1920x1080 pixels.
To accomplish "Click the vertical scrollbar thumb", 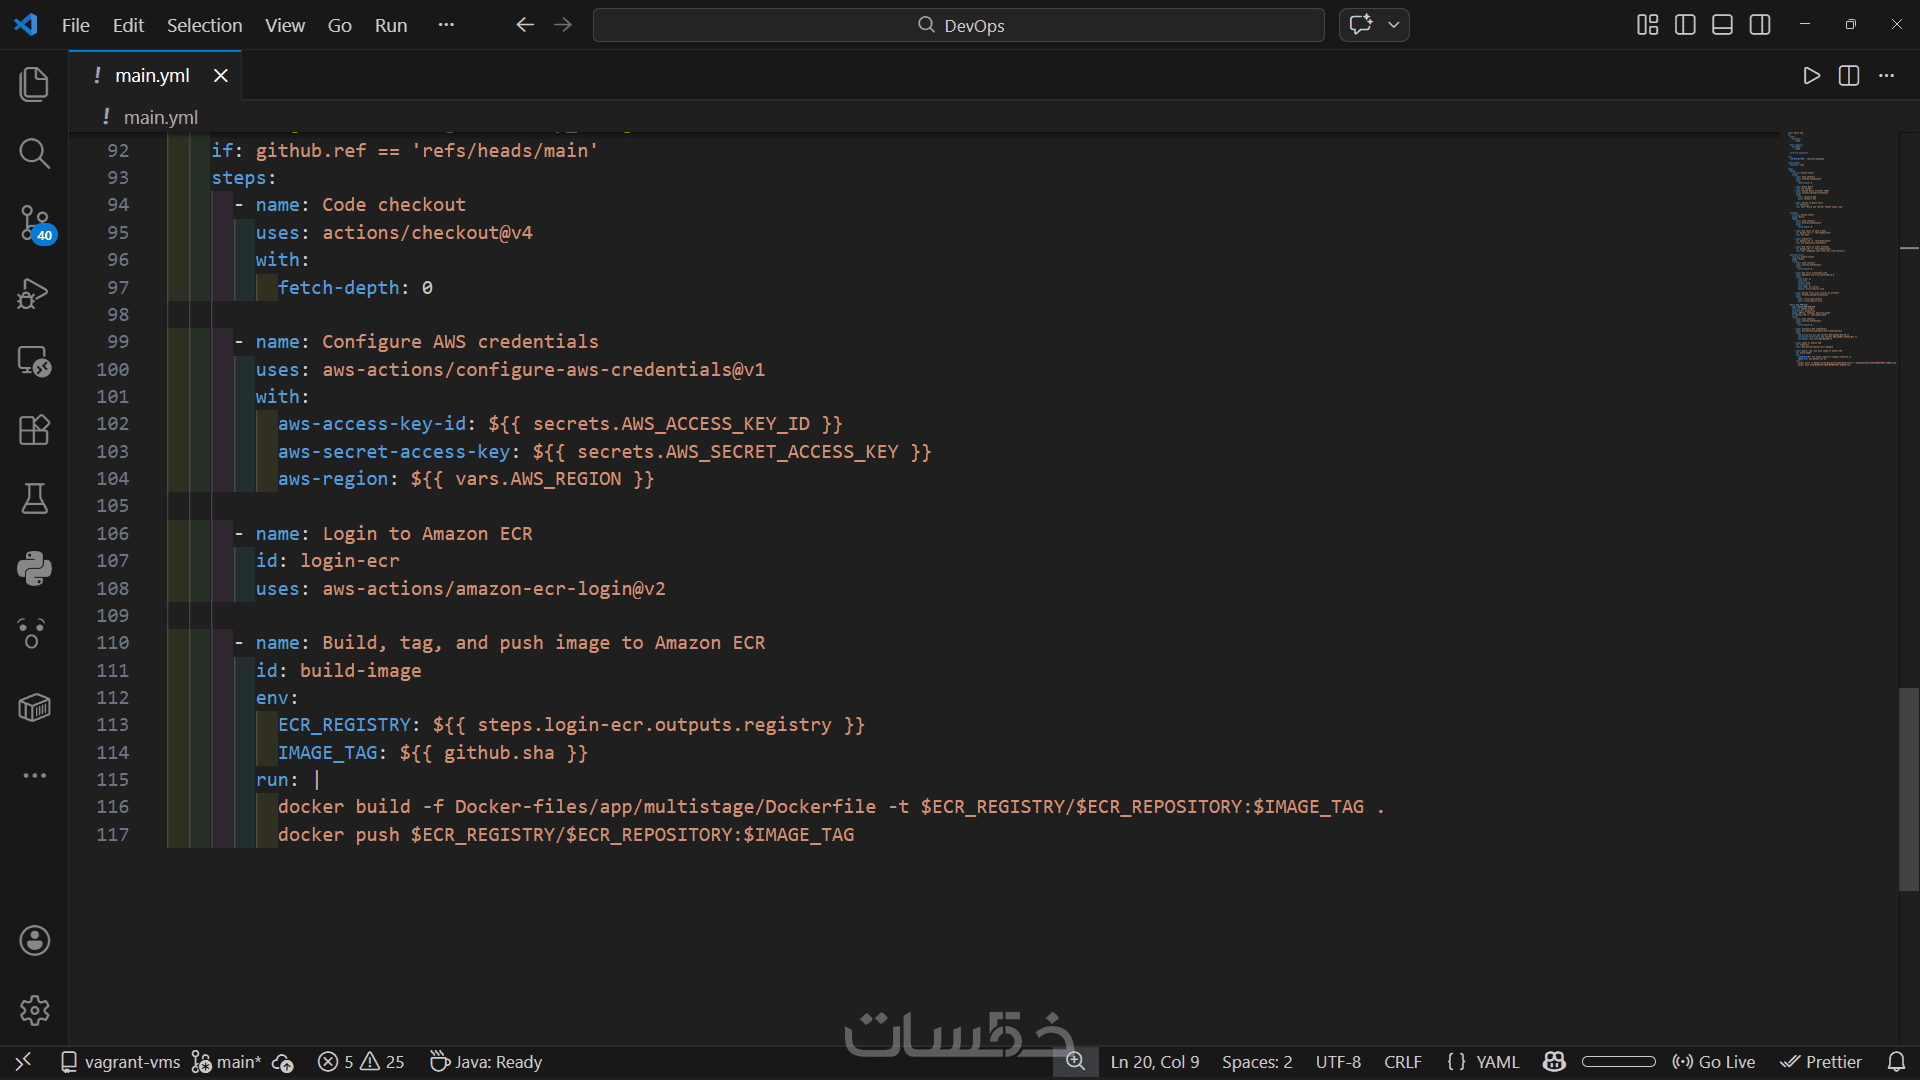I will (1908, 788).
